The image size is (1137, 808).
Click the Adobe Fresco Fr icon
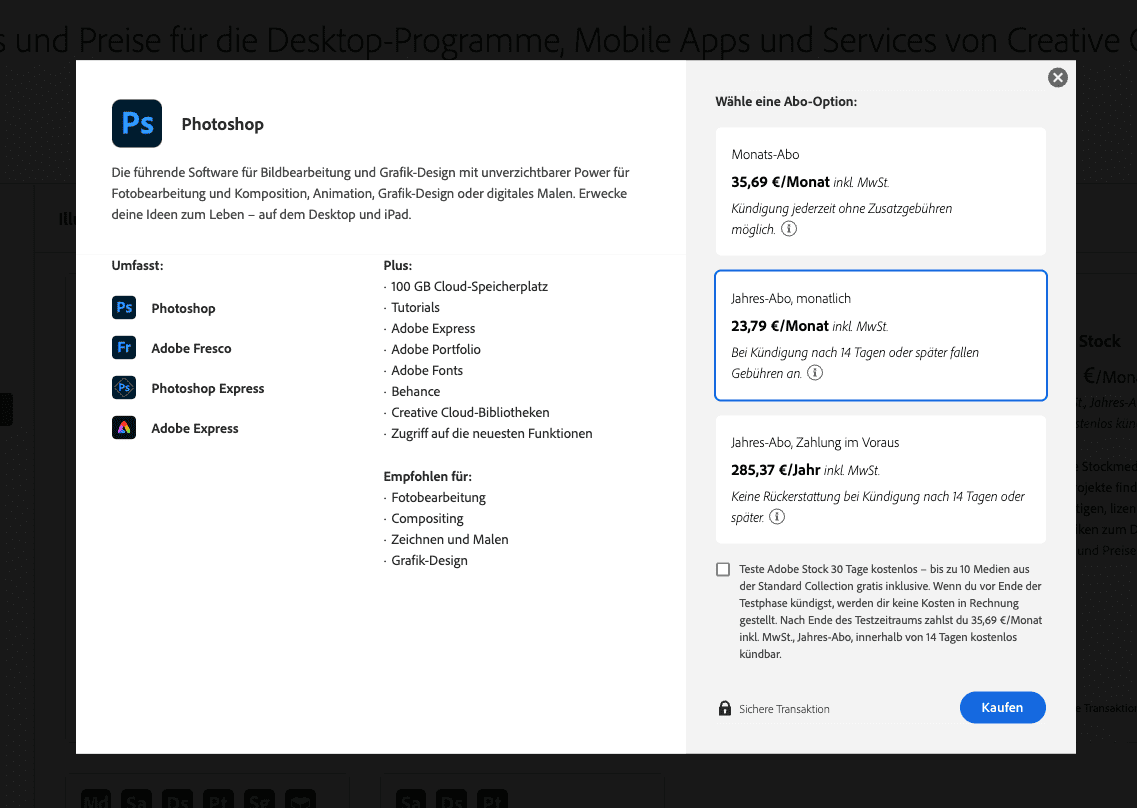click(124, 347)
